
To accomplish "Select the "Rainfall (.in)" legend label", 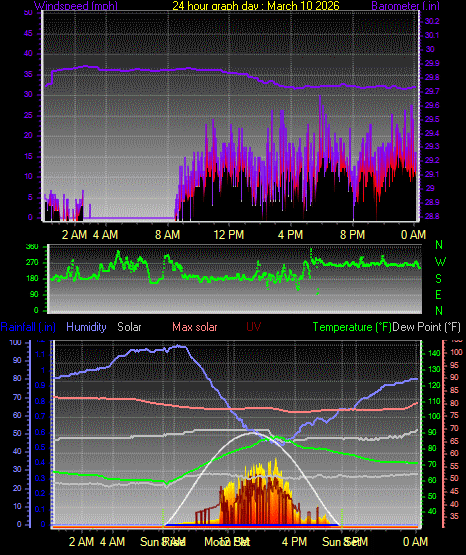I will [28, 327].
